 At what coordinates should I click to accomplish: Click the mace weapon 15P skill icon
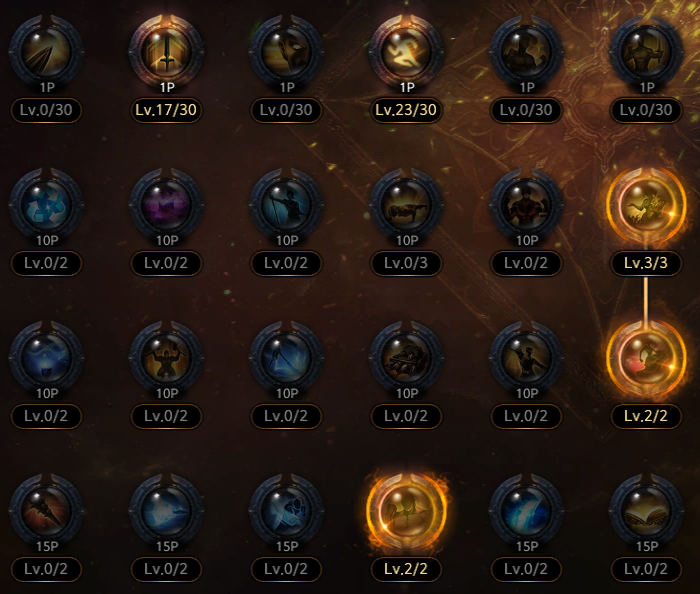(46, 511)
